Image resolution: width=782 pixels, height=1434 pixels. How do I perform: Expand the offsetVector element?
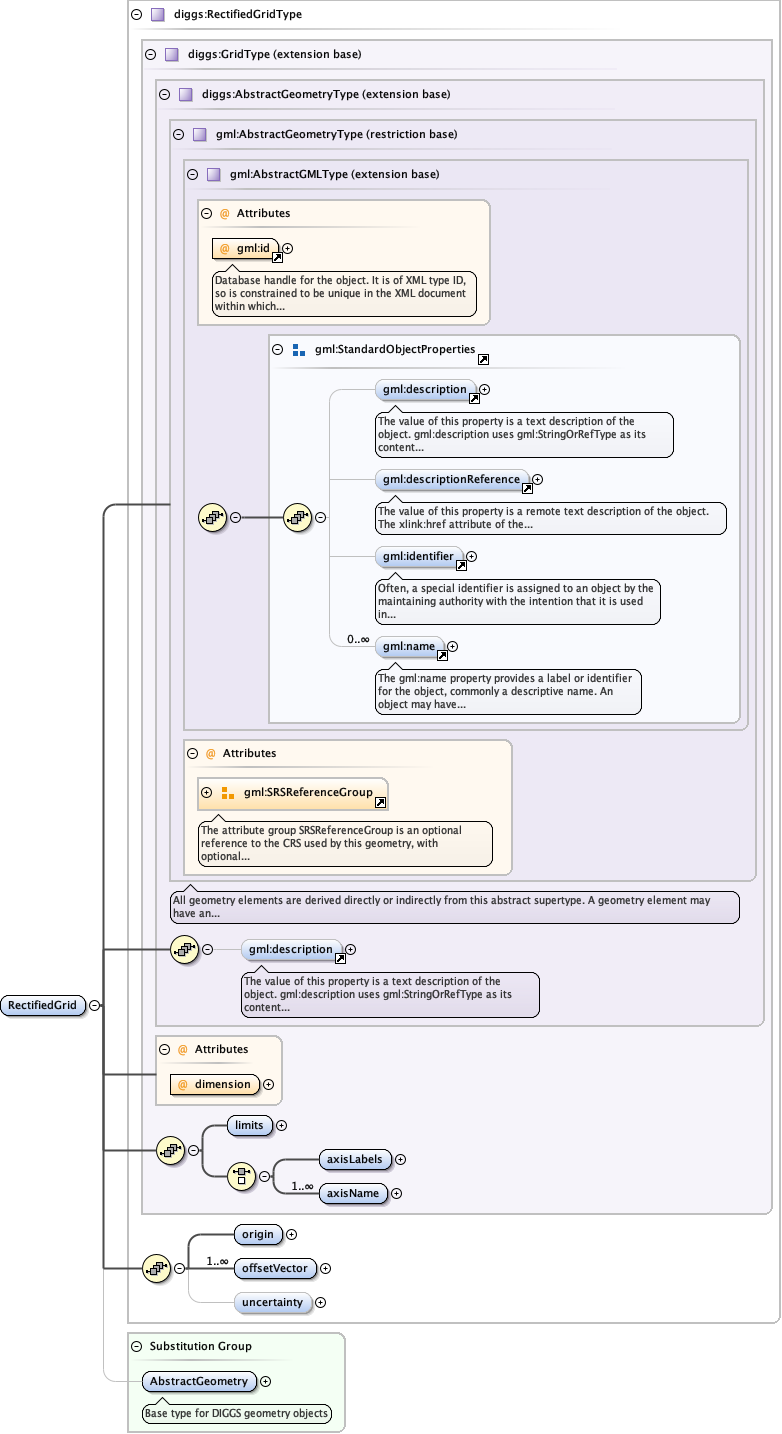(325, 1268)
